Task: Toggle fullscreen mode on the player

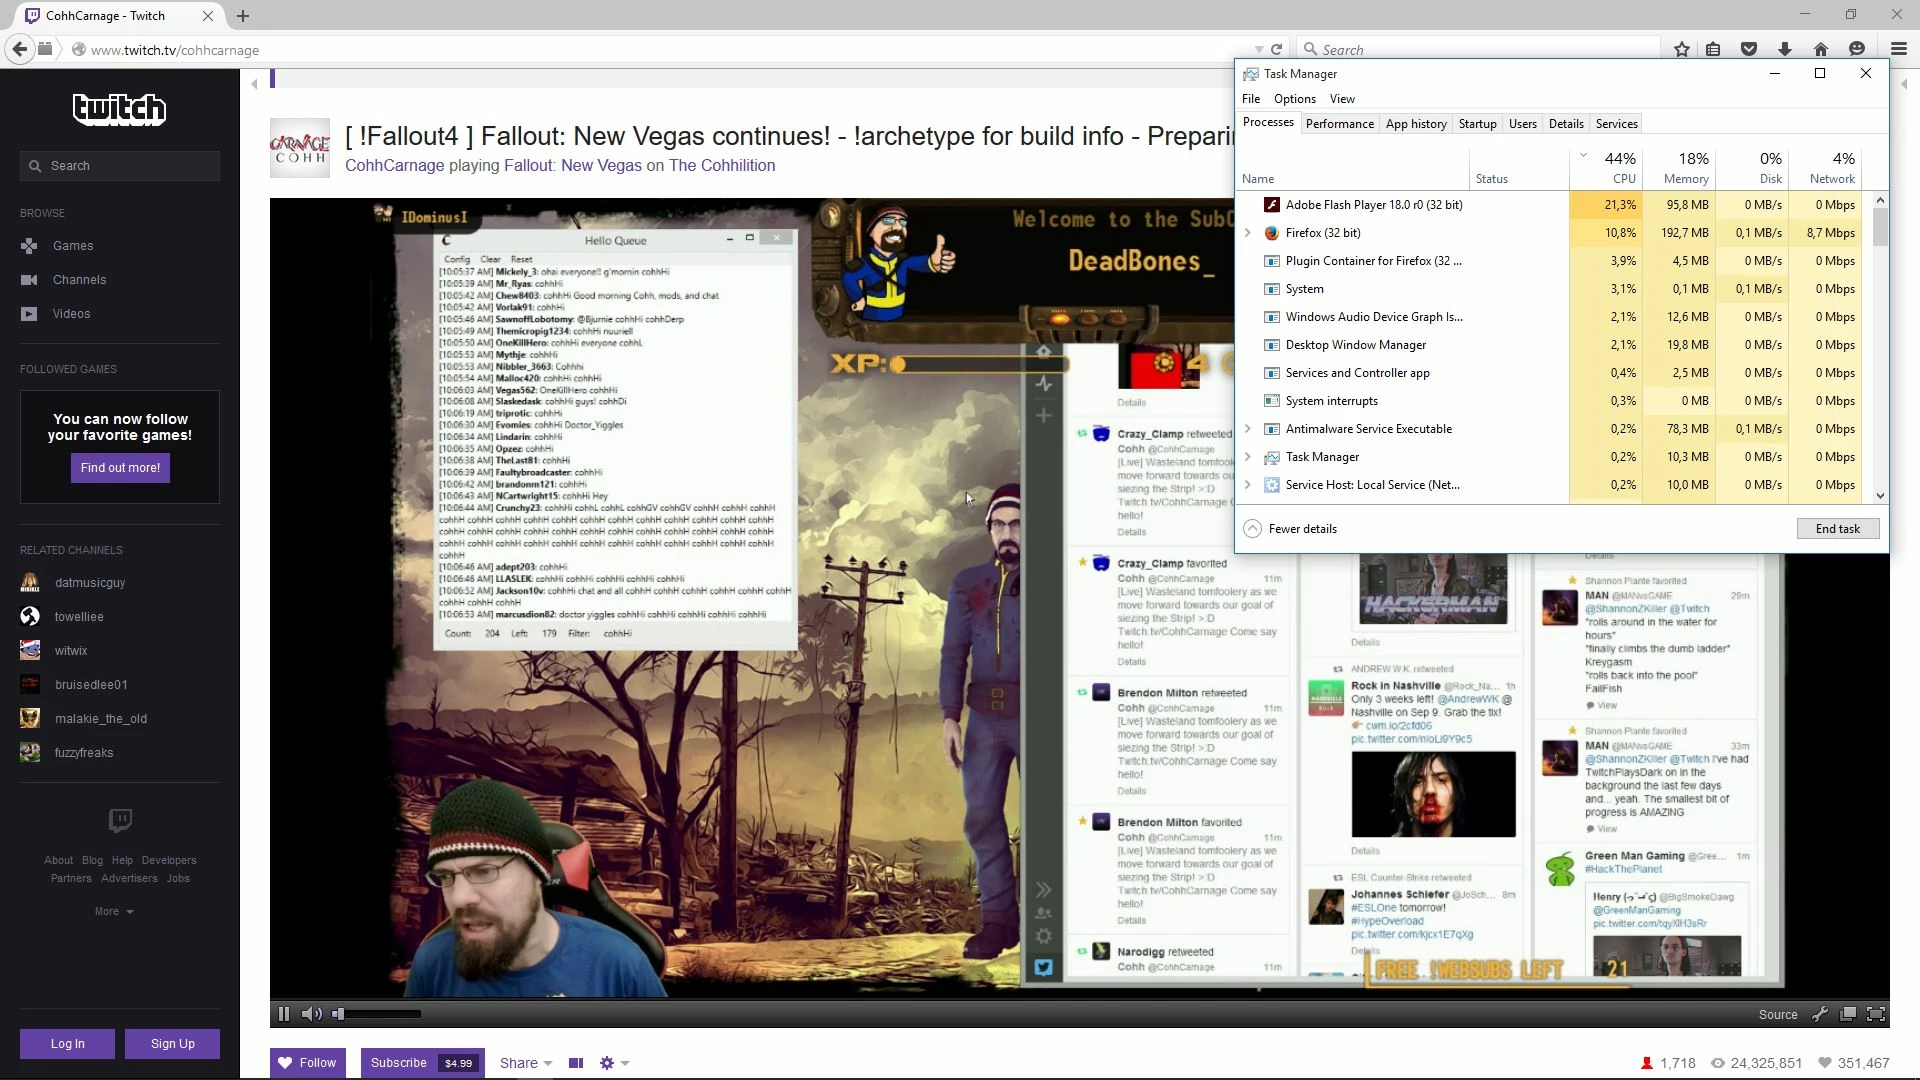Action: pyautogui.click(x=1876, y=1014)
